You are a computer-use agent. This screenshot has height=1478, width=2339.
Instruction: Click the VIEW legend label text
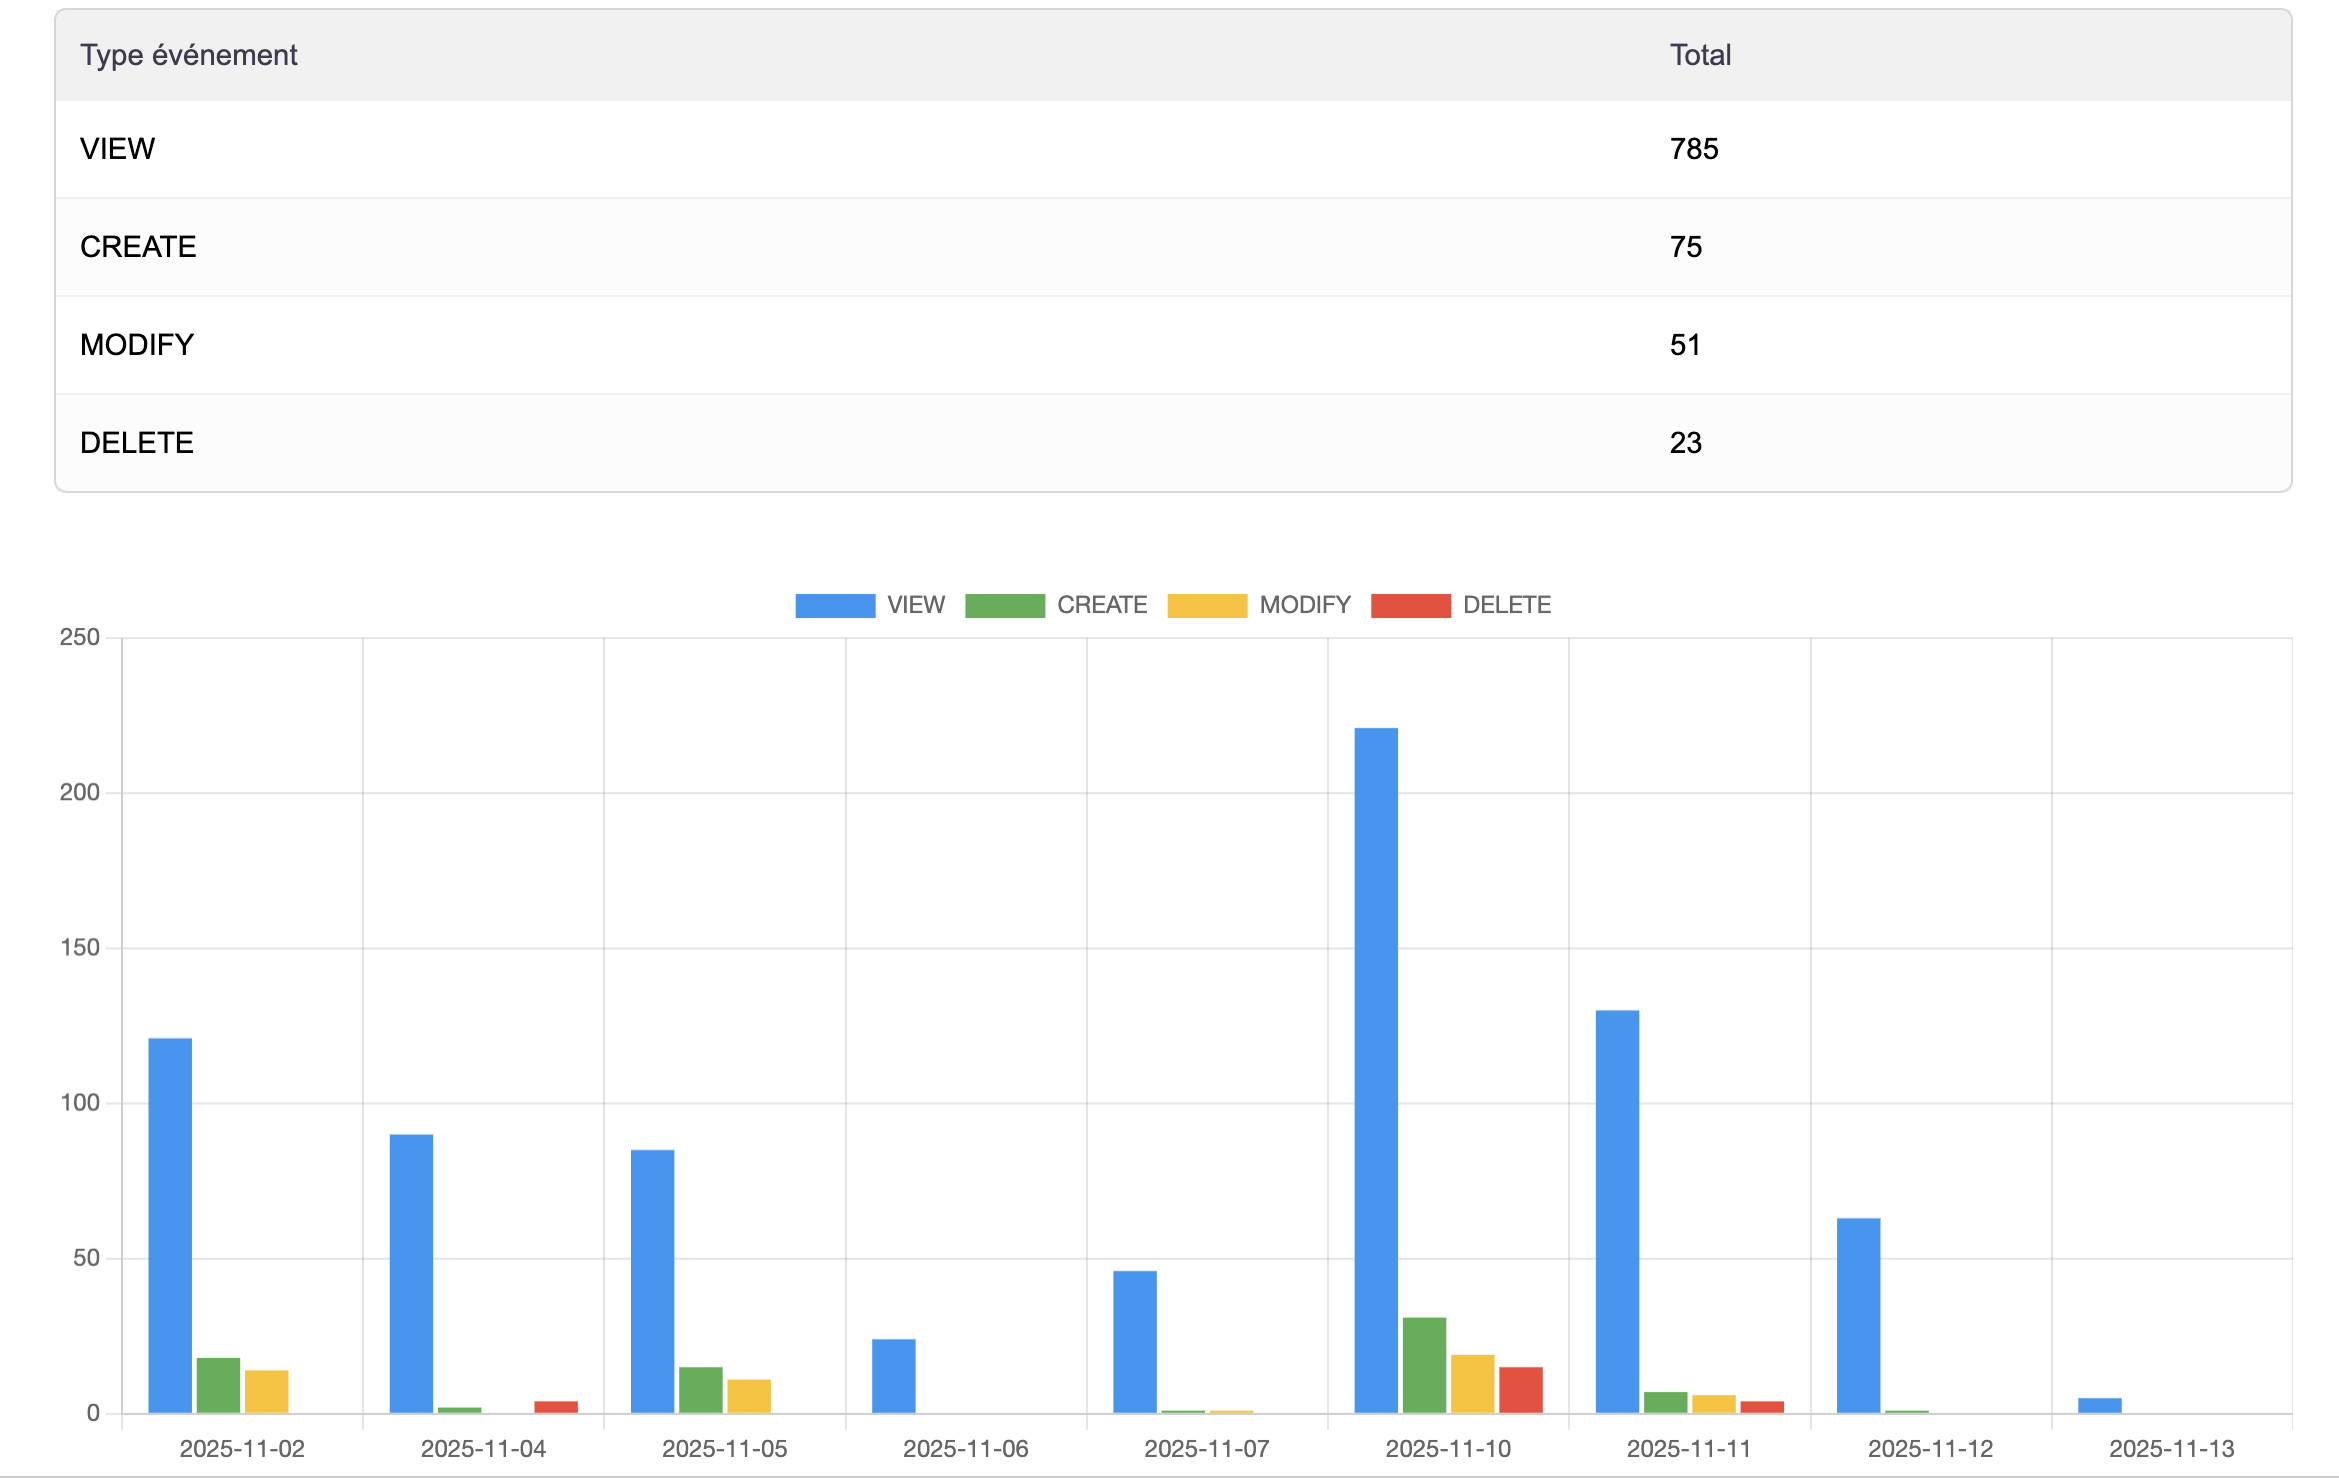coord(915,605)
